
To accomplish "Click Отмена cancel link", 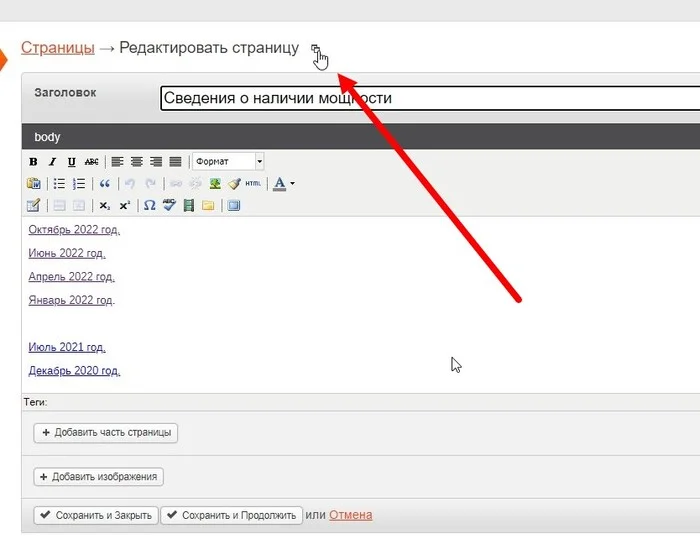I will (x=350, y=515).
